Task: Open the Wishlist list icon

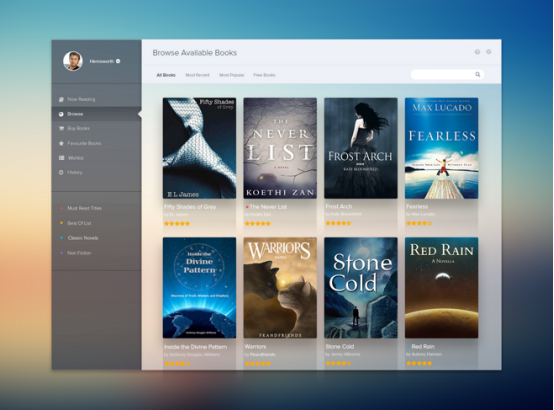Action: [61, 158]
